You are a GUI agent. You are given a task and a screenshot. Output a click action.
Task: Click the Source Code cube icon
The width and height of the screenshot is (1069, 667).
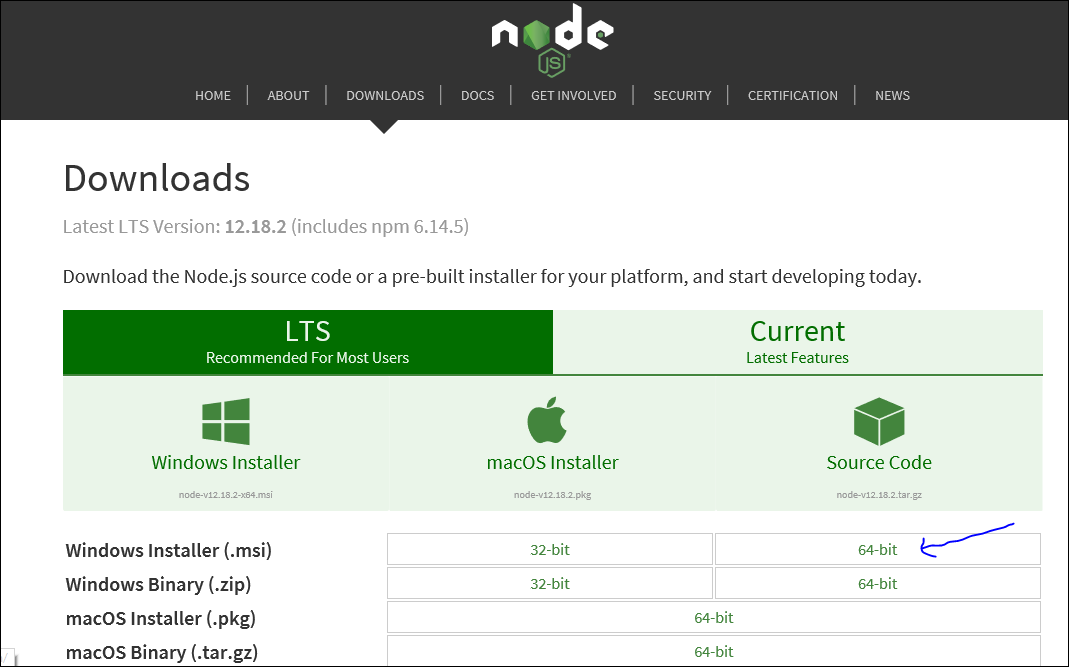[879, 421]
